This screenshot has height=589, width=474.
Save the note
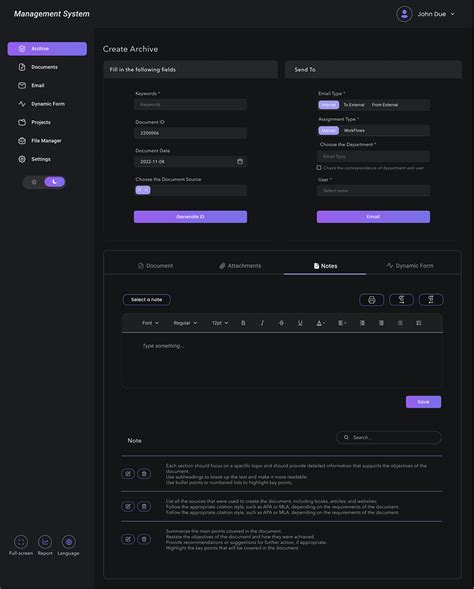[x=423, y=402]
